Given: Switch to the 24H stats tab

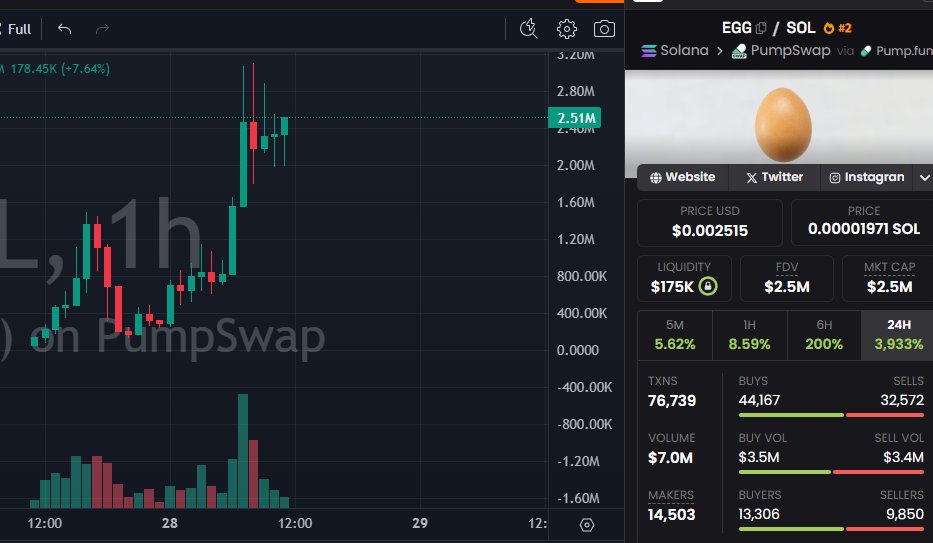Looking at the screenshot, I should [x=898, y=335].
